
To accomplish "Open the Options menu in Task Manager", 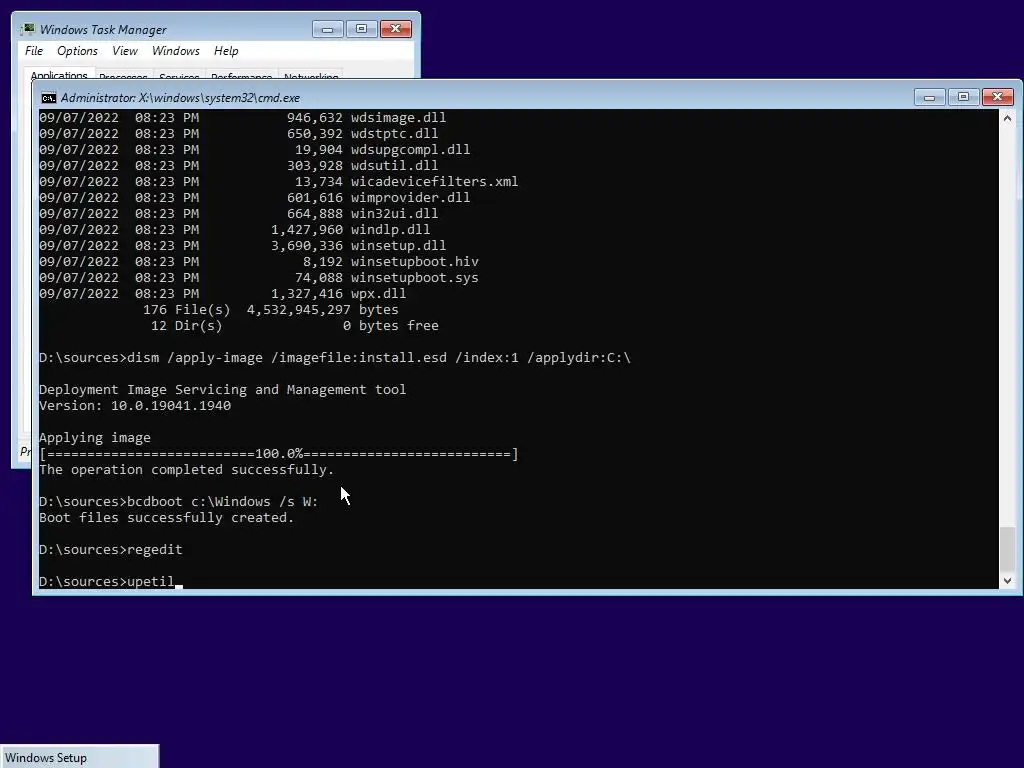I will coord(77,51).
